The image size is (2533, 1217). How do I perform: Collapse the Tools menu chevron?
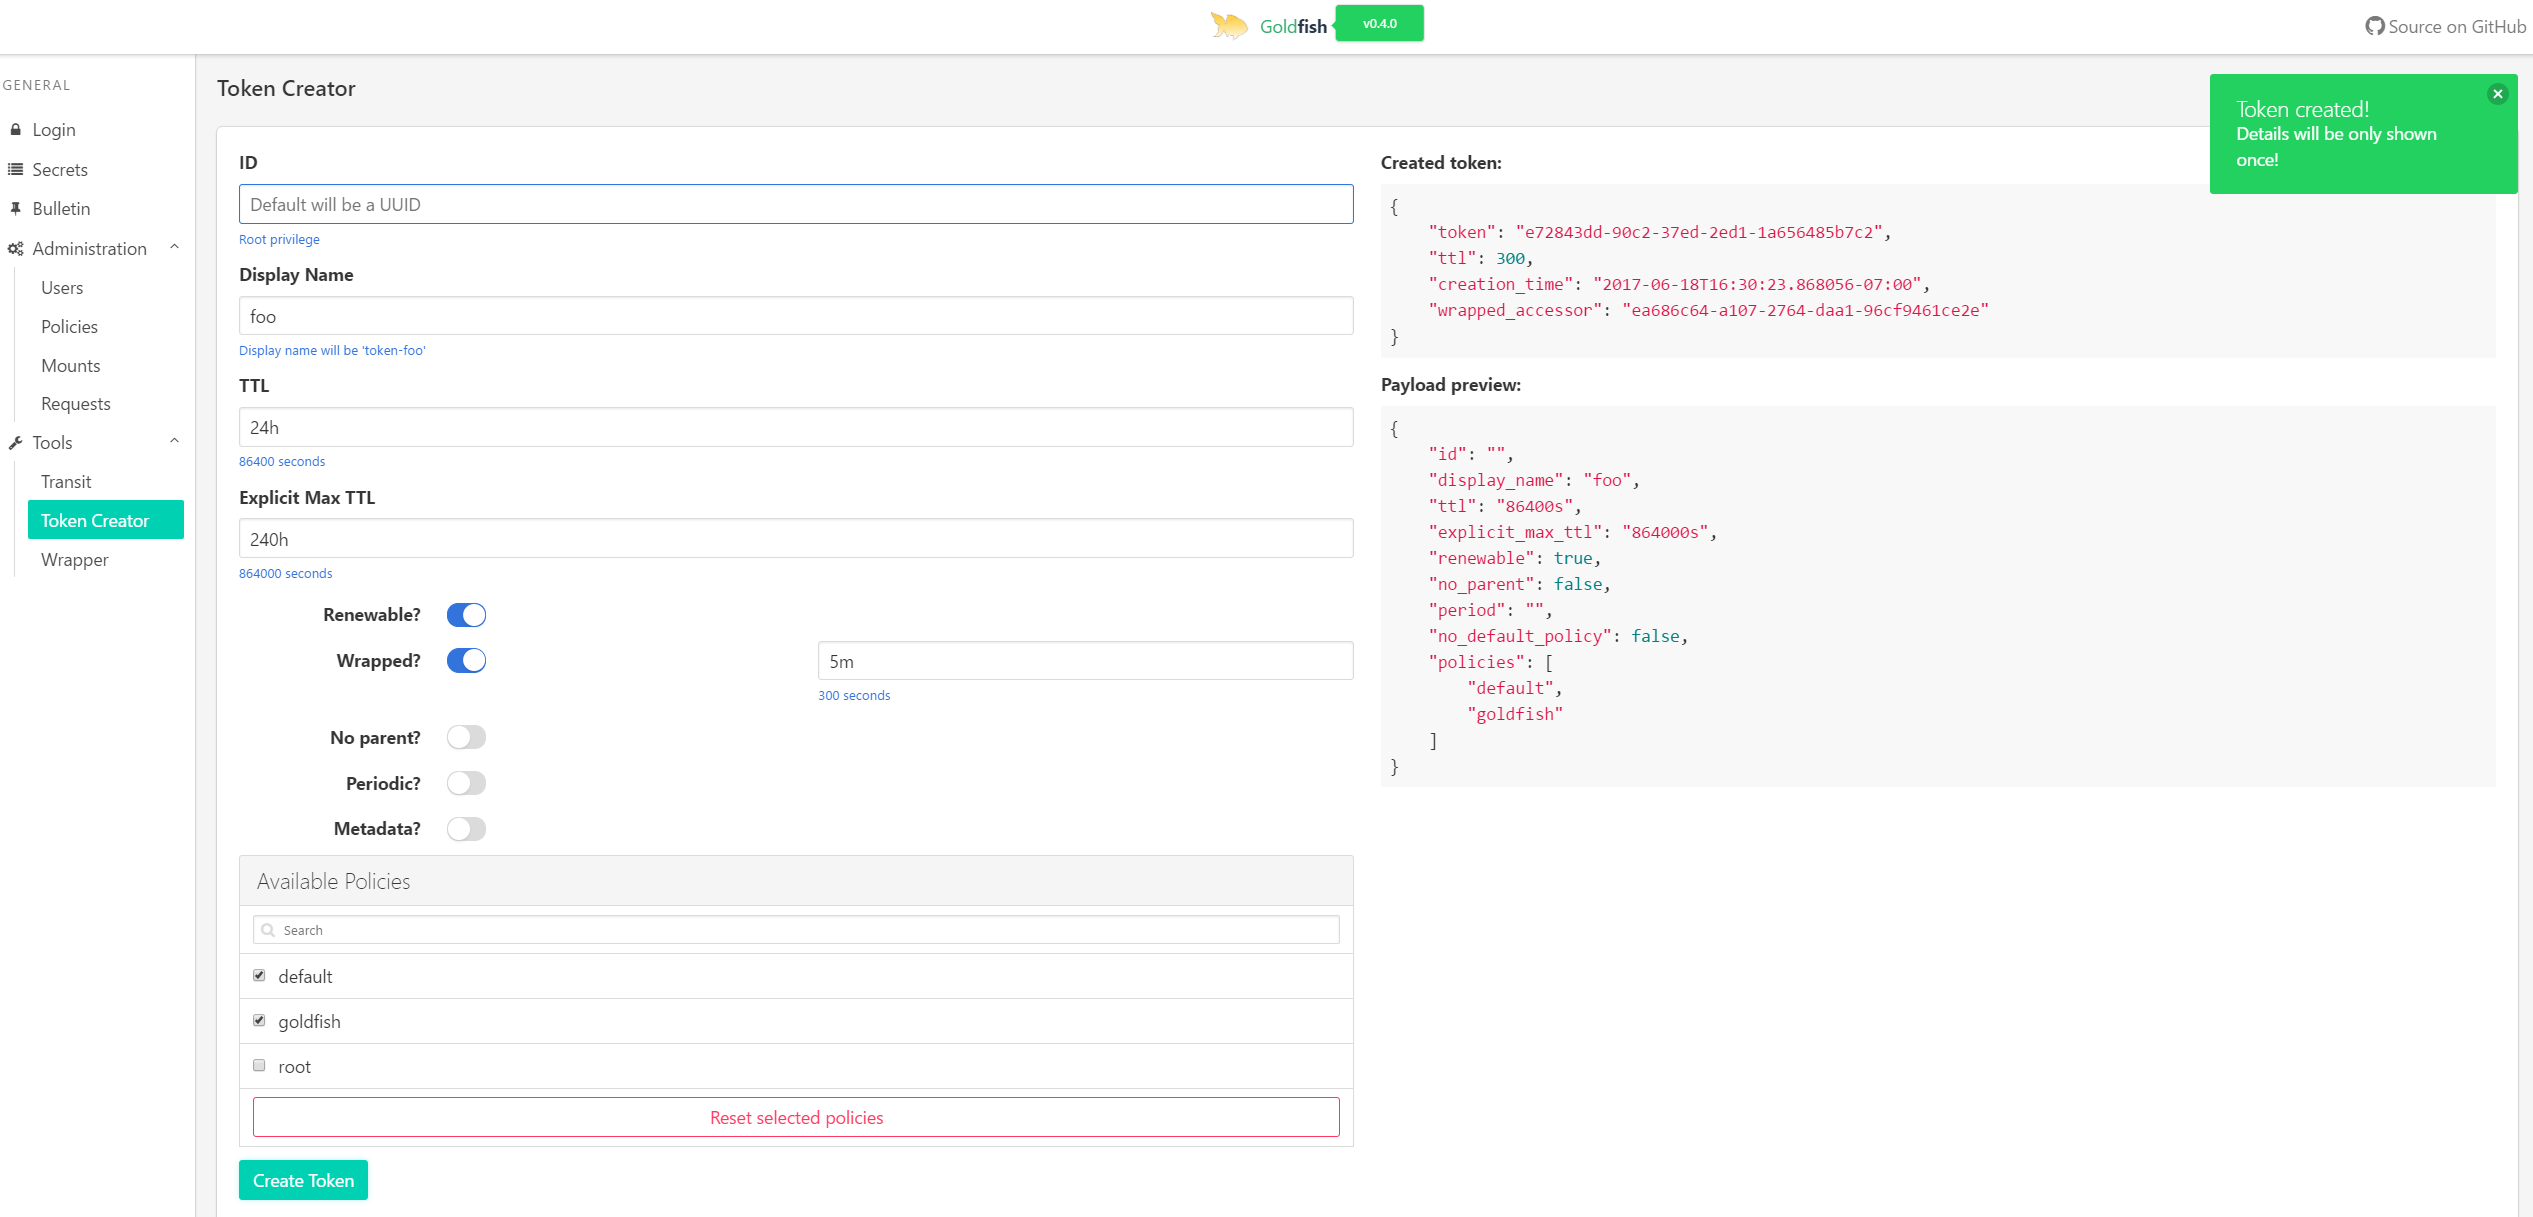pyautogui.click(x=175, y=441)
